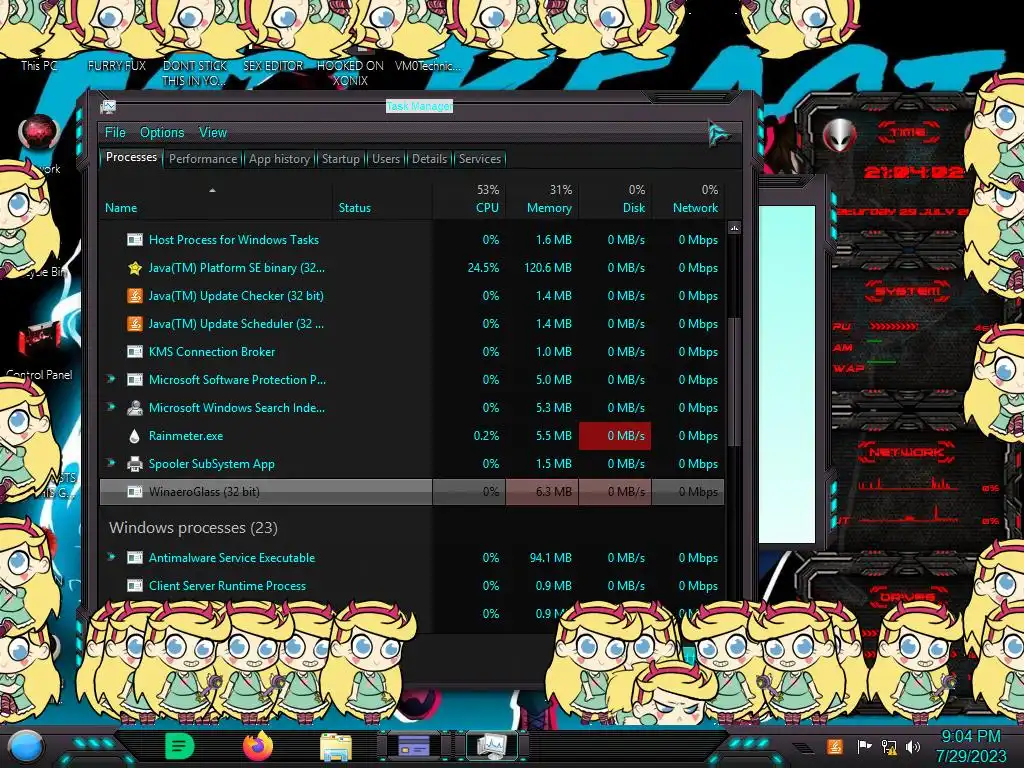This screenshot has width=1024, height=768.
Task: Select the Processes tab
Action: click(x=131, y=157)
